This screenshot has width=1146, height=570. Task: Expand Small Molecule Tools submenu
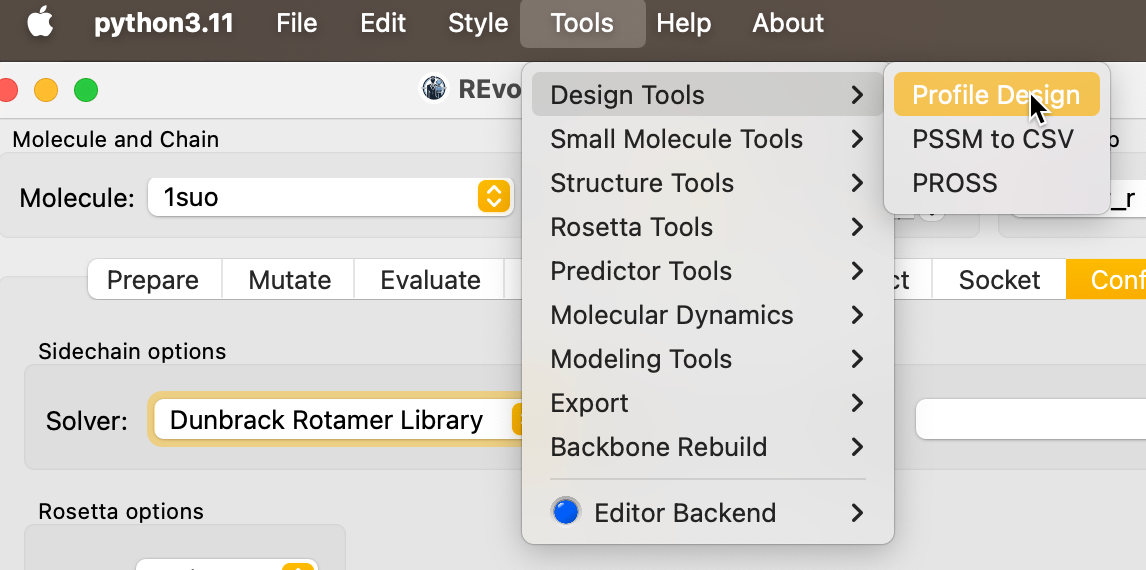pyautogui.click(x=707, y=139)
